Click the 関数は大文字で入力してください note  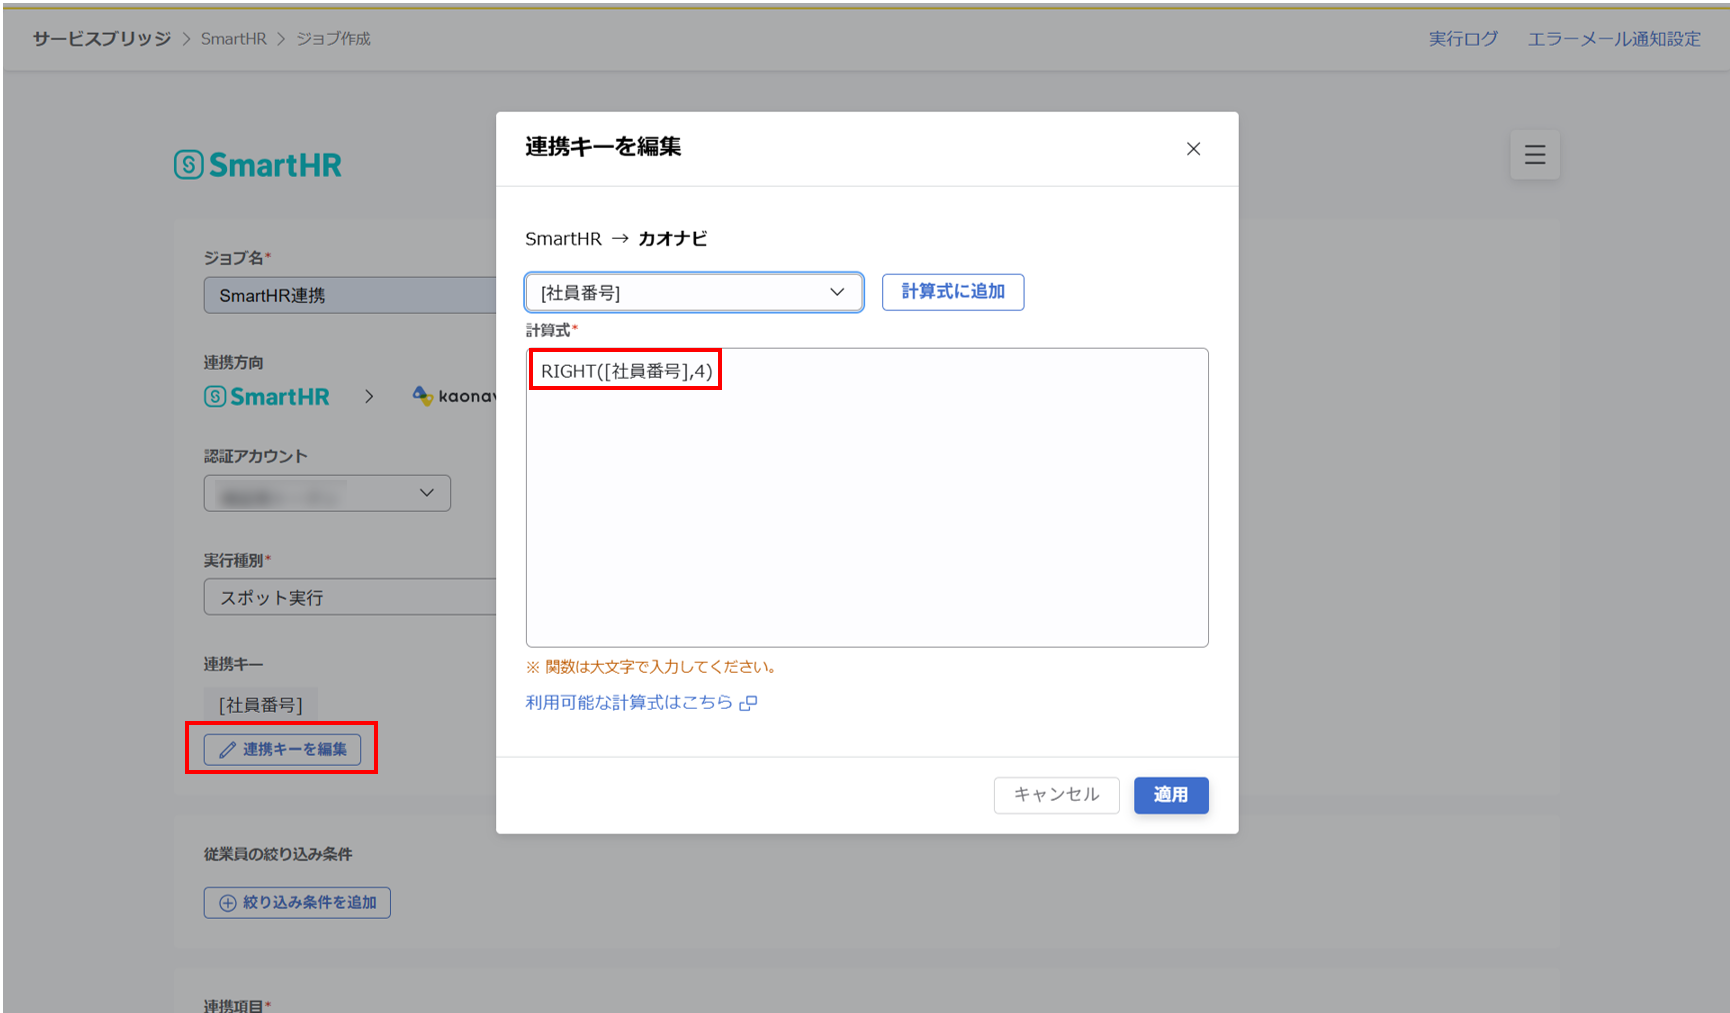pyautogui.click(x=653, y=667)
